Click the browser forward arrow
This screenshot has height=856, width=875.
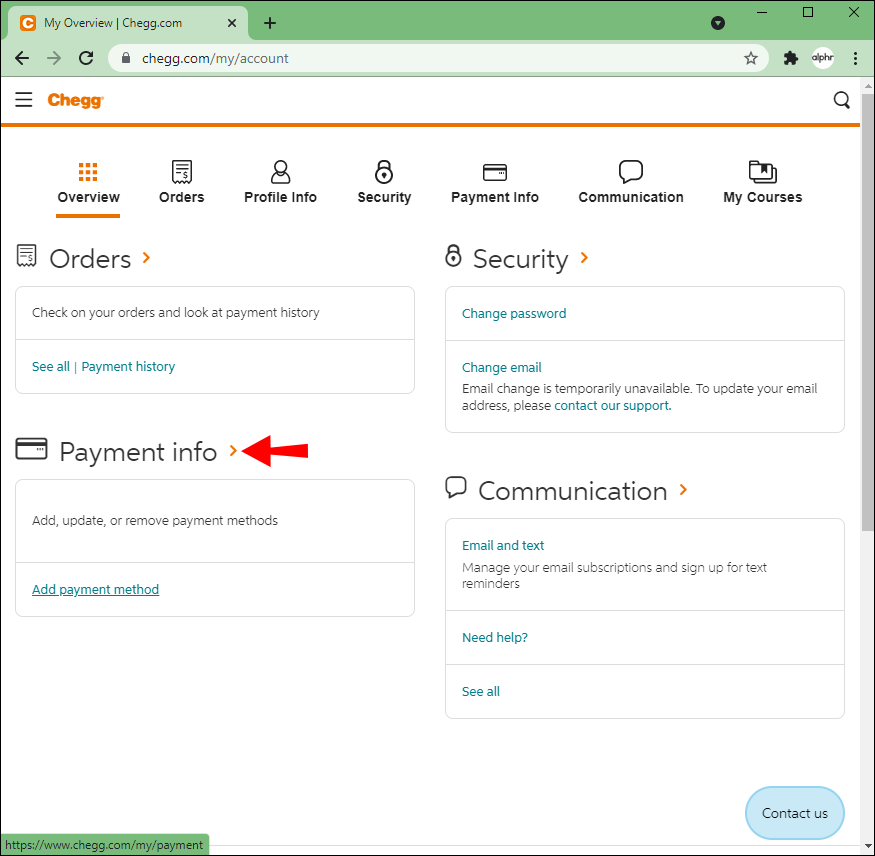coord(54,58)
